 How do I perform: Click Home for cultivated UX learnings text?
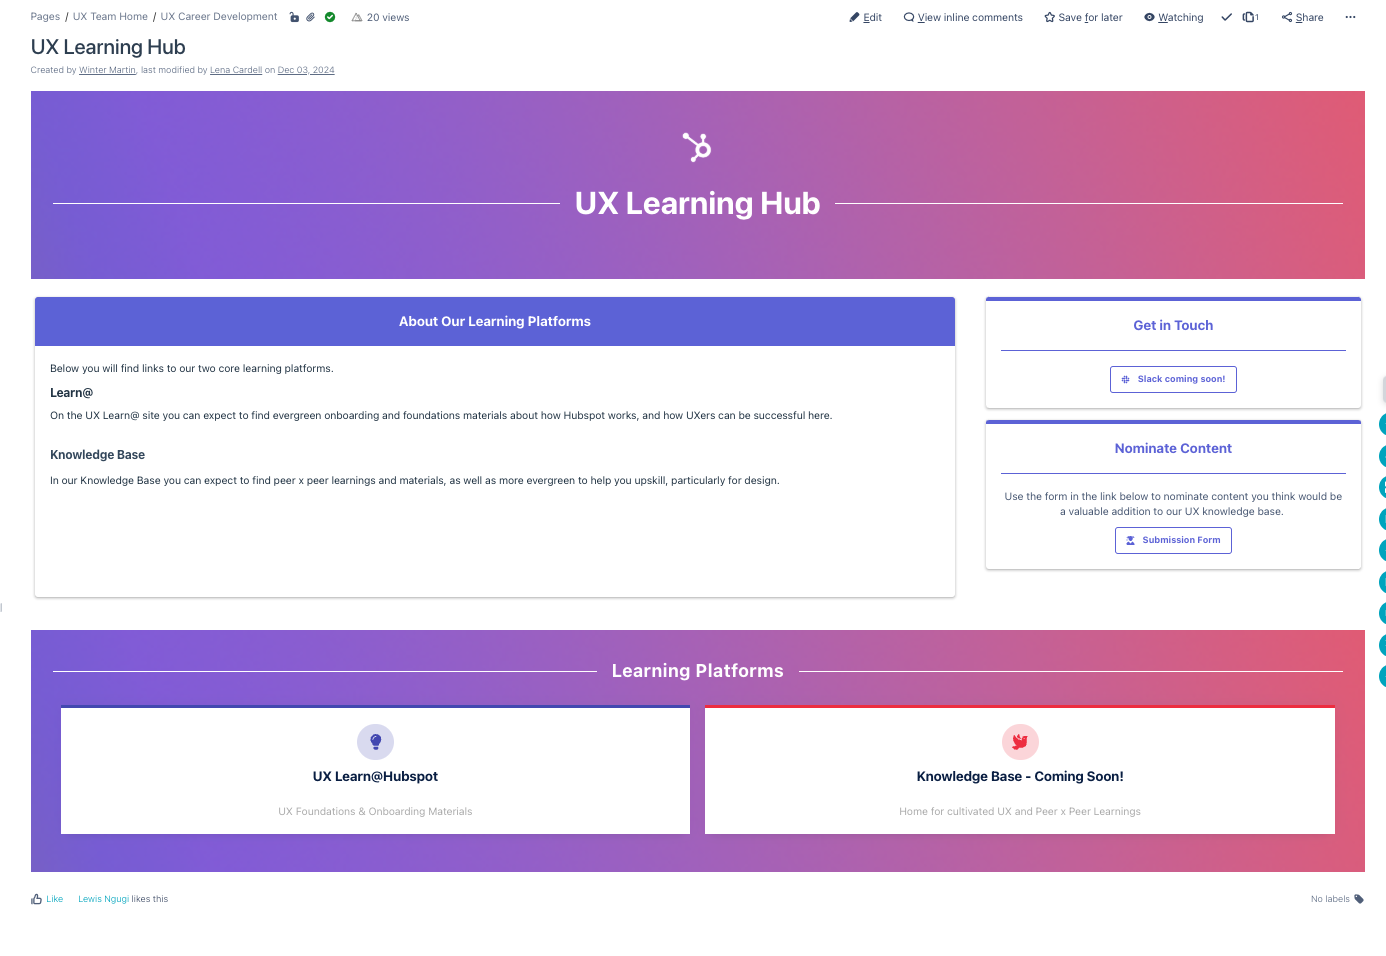coord(1020,811)
